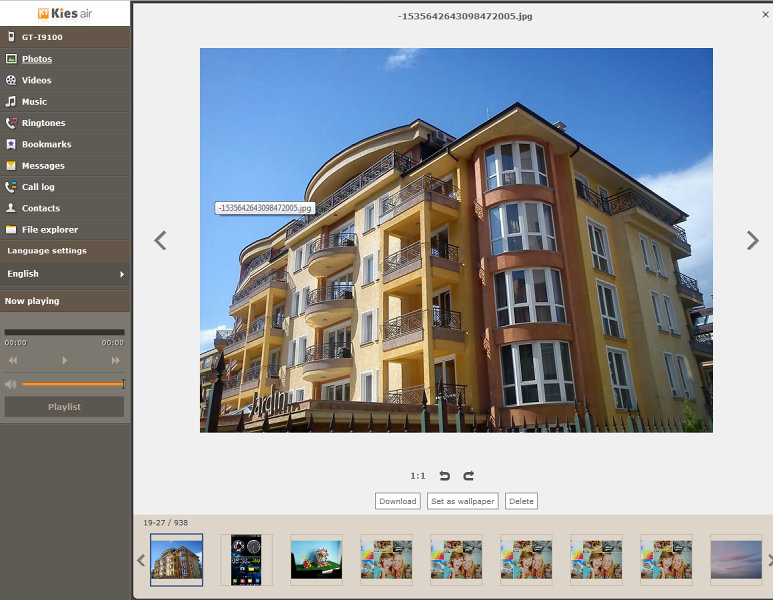The image size is (773, 600).
Task: Go to the next photo arrow
Action: 753,240
